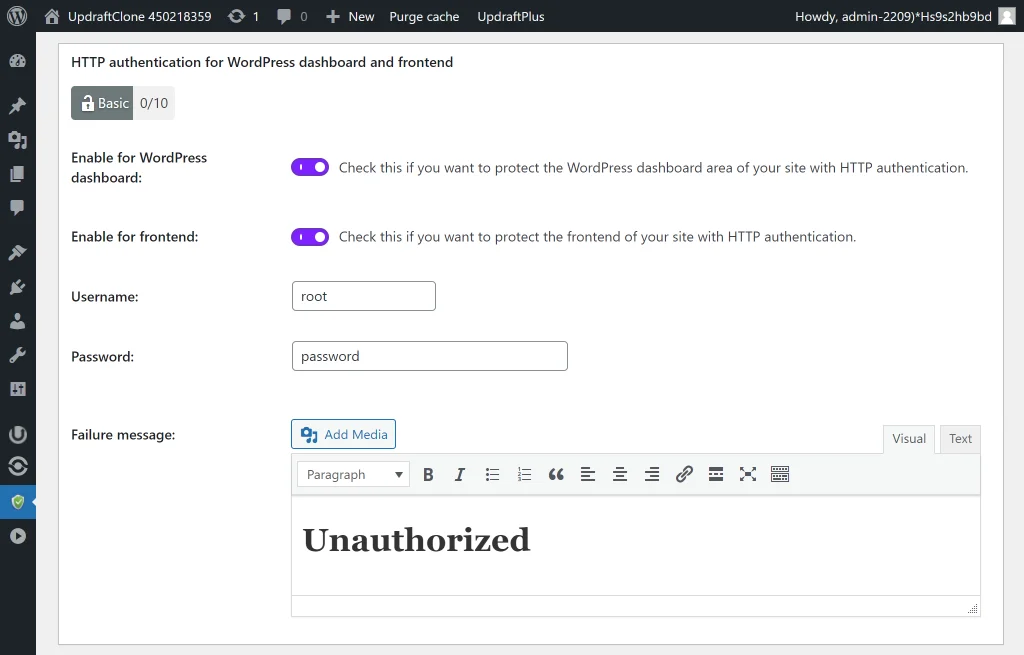Toggle off Enable for frontend switch
Screen dimensions: 1024x655
coord(310,237)
